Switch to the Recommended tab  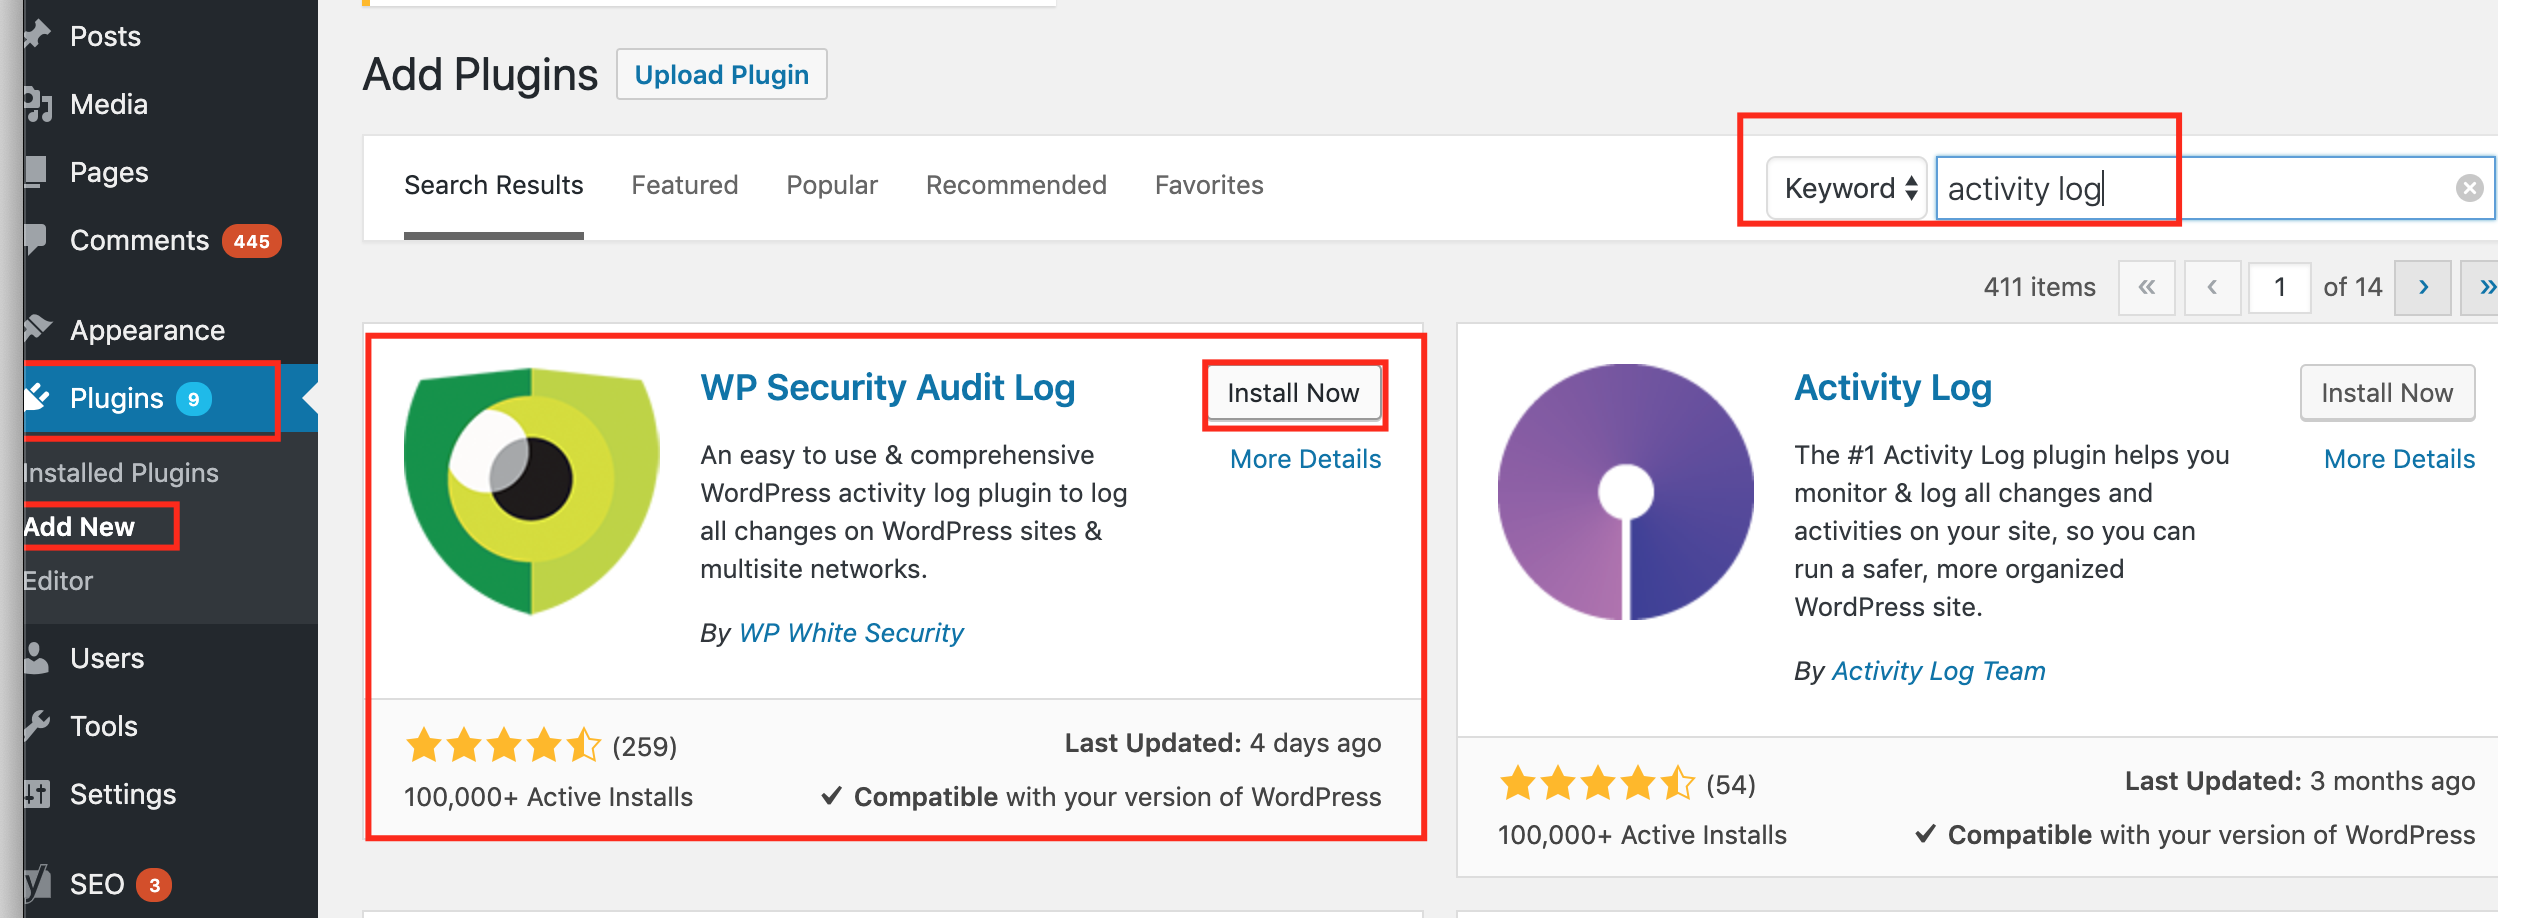tap(1016, 186)
